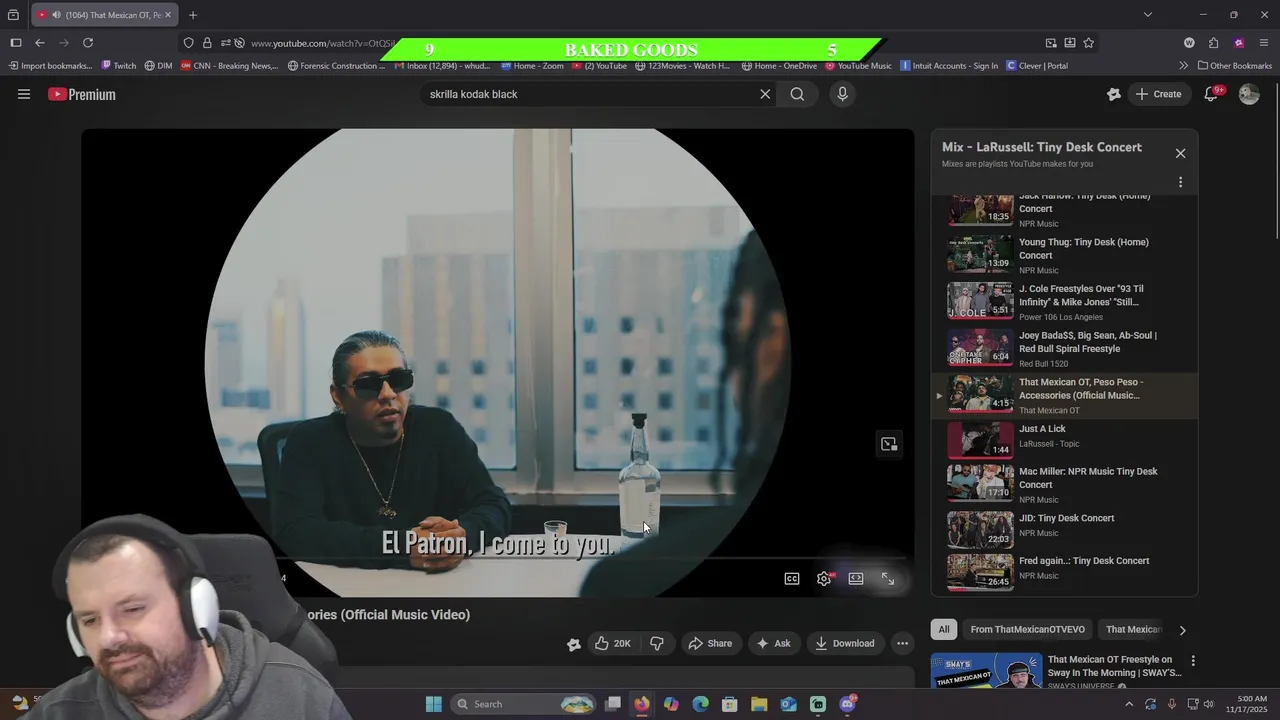This screenshot has width=1280, height=720.
Task: Show more filter chips with right arrow
Action: pyautogui.click(x=1182, y=630)
